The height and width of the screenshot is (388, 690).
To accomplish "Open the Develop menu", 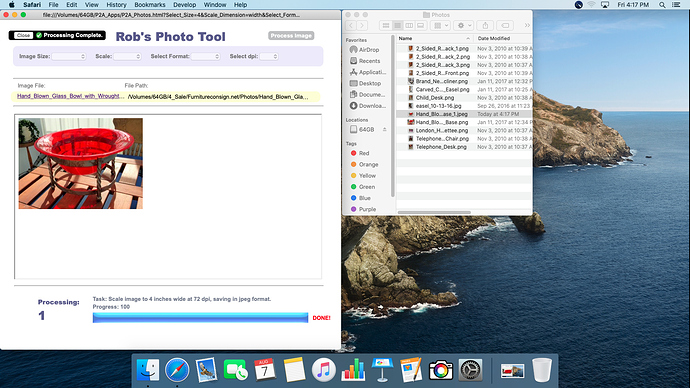I will tap(184, 5).
